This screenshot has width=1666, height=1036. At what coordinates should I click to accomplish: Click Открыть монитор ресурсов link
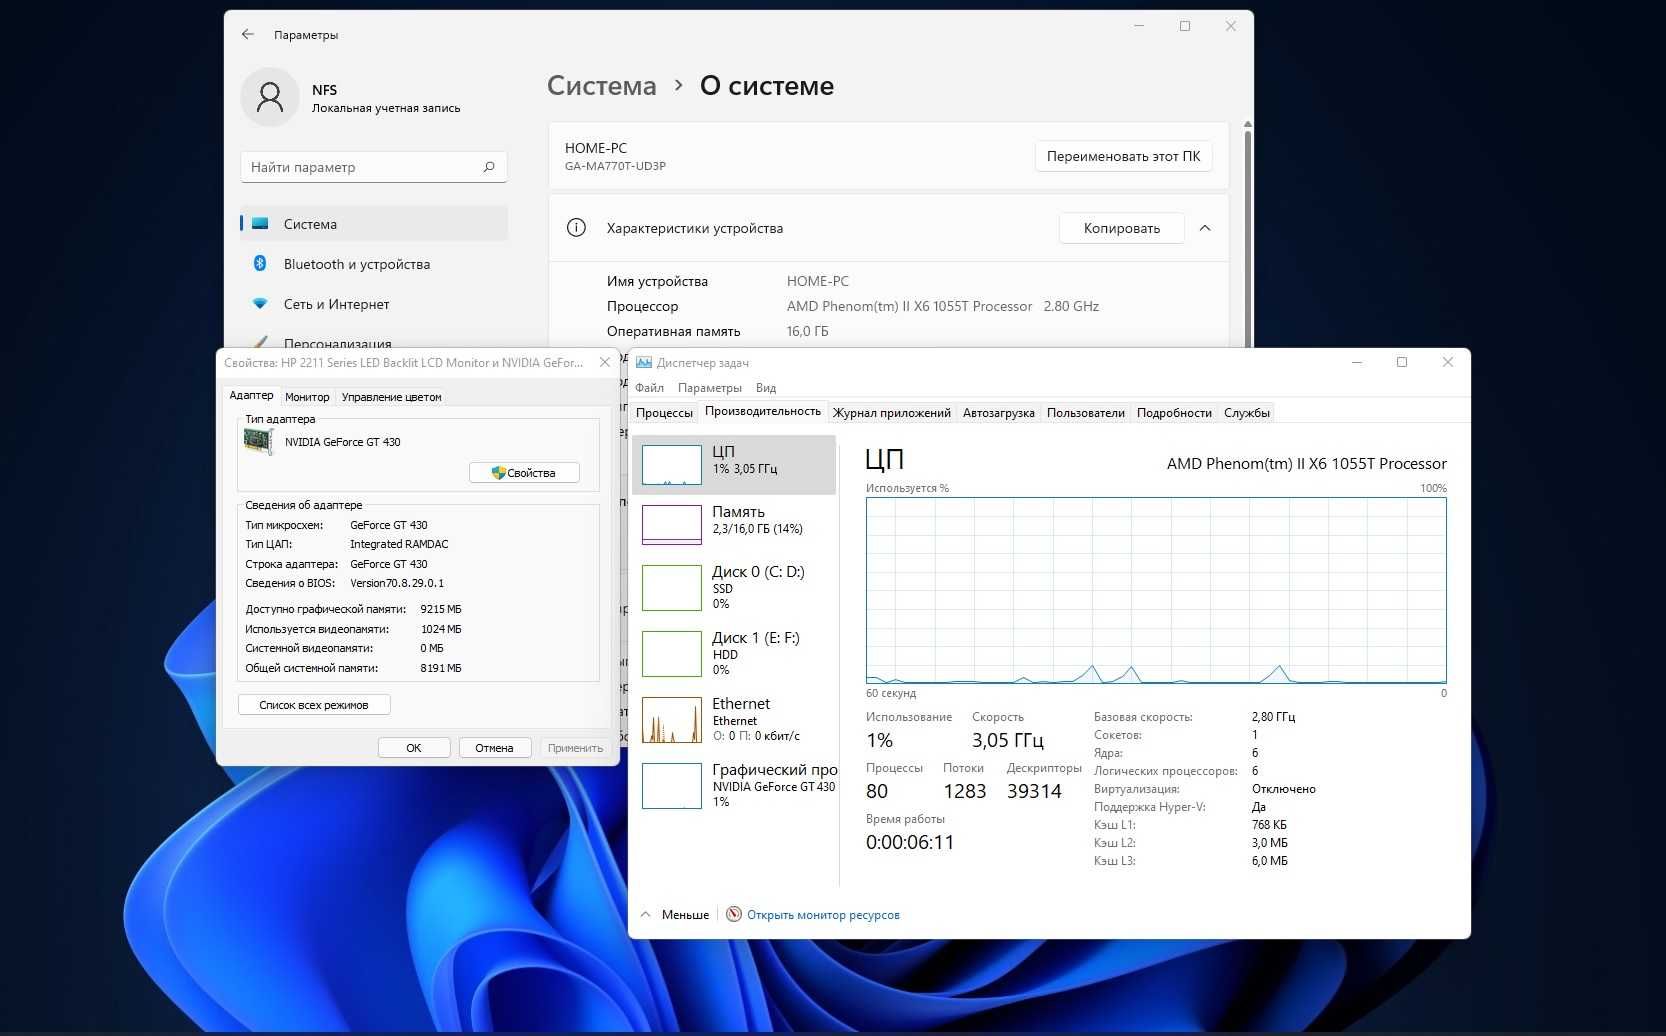[823, 914]
